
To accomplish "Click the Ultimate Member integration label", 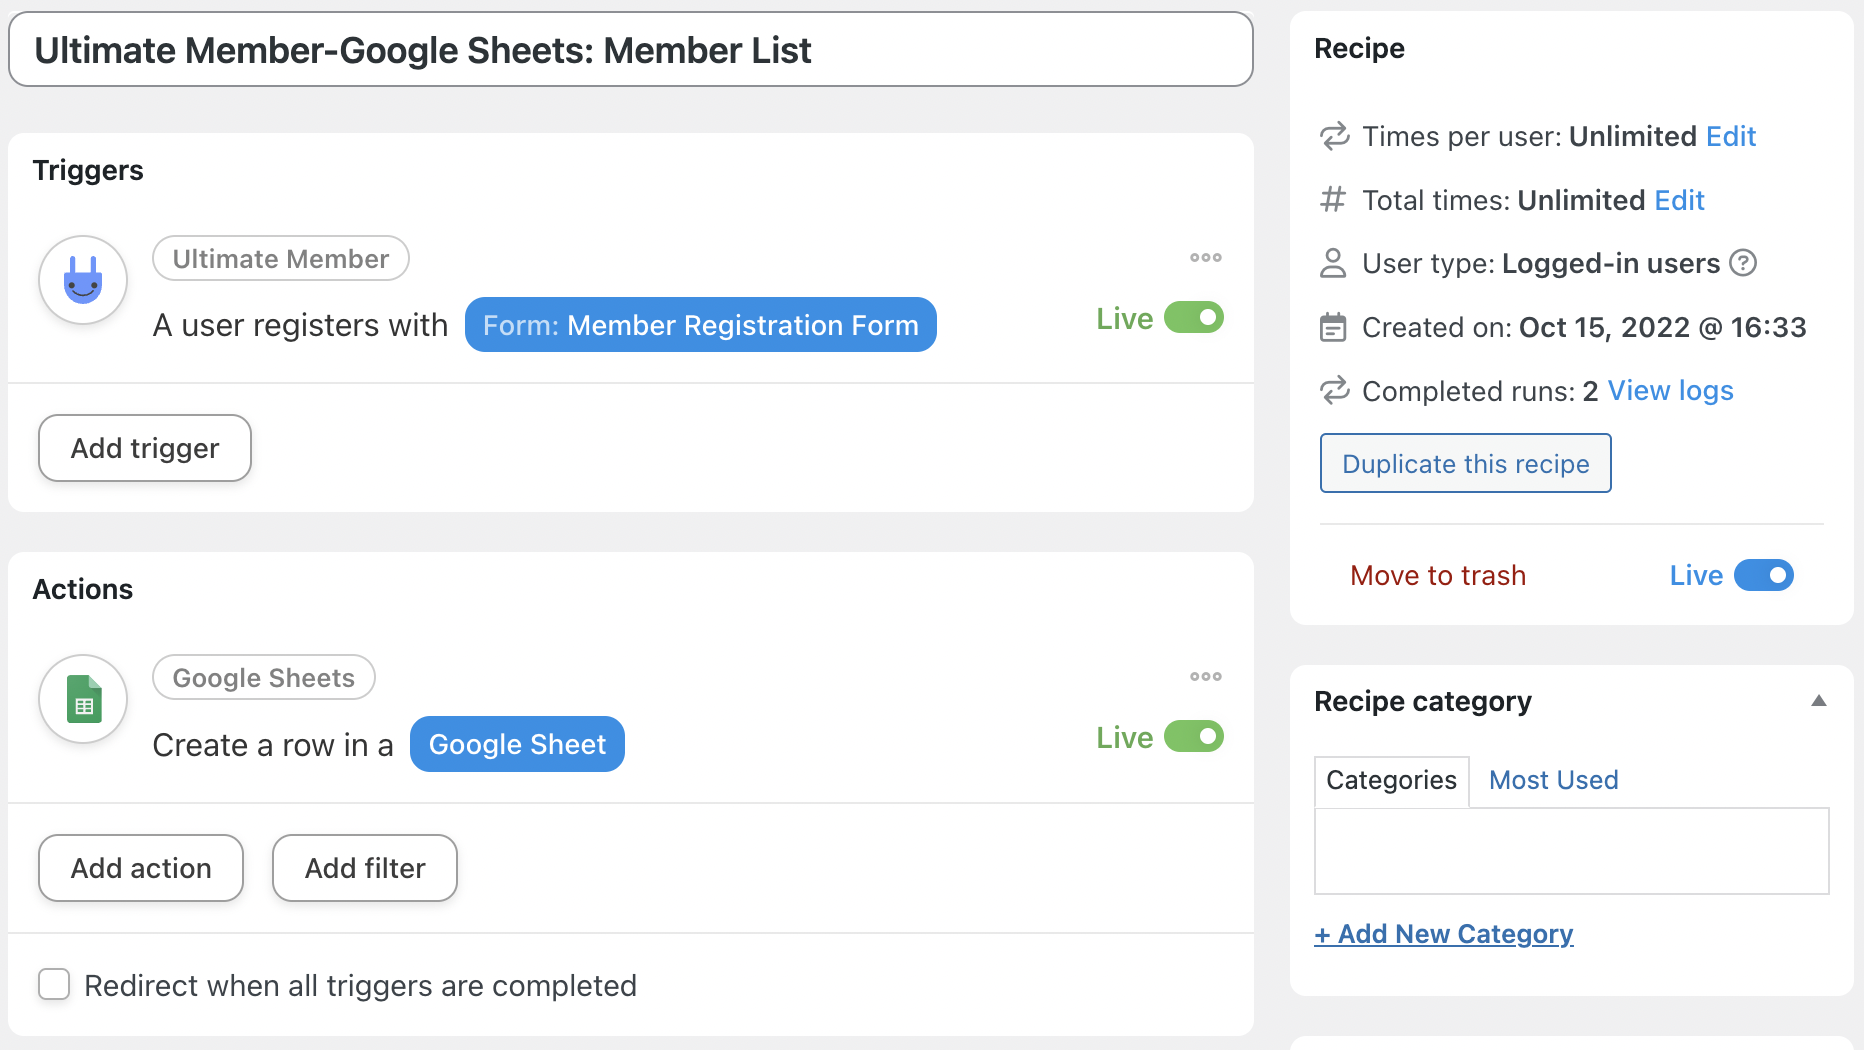I will click(281, 259).
